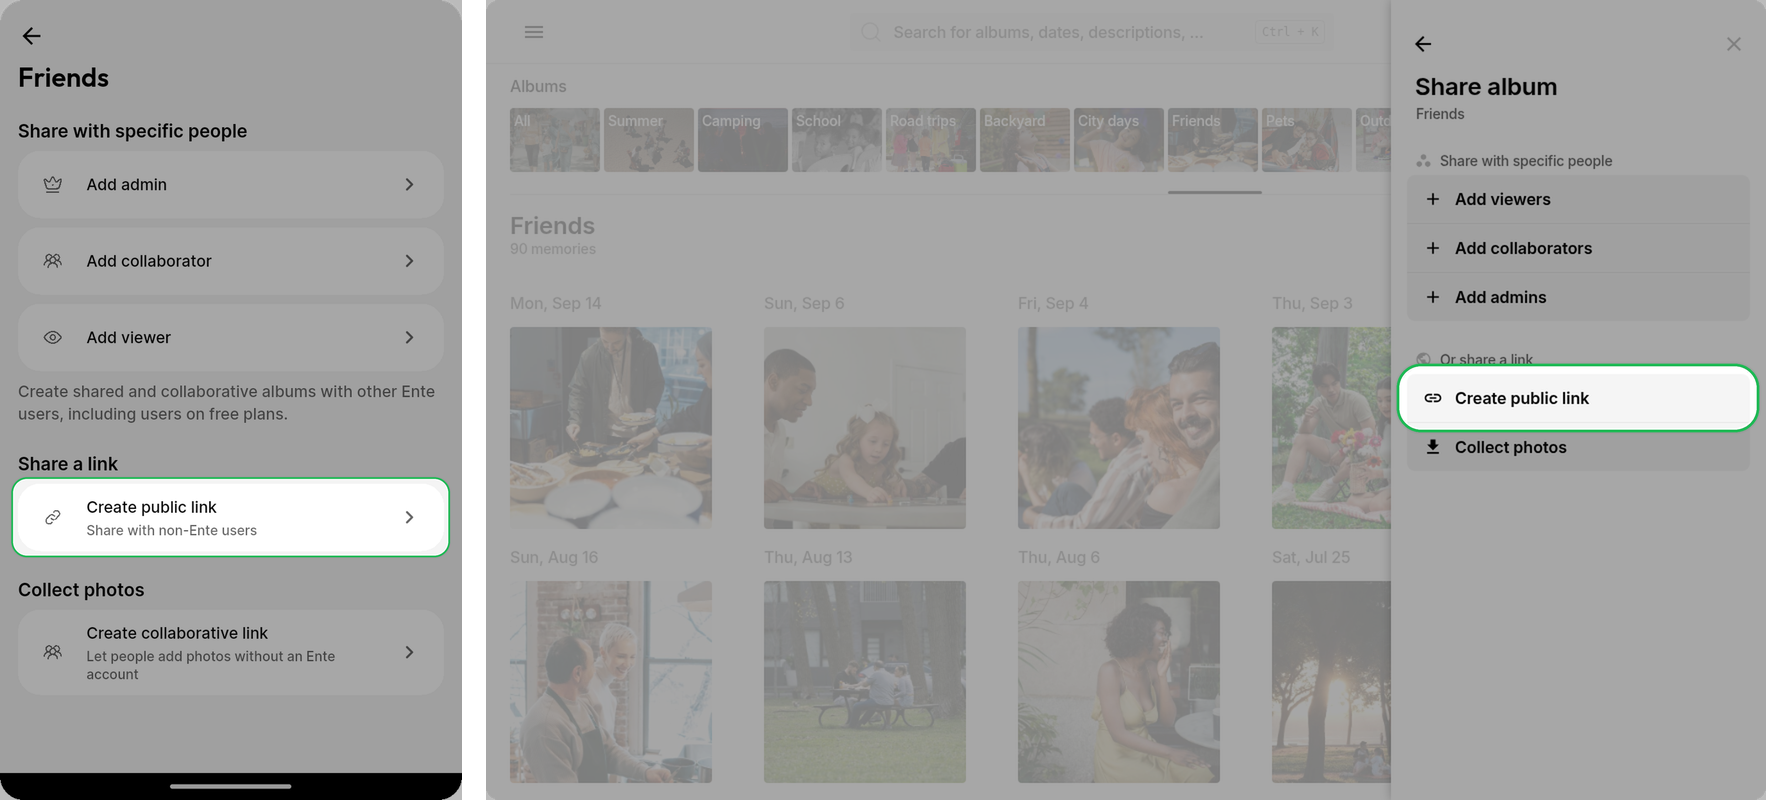Click plus icon beside Add viewers
This screenshot has height=800, width=1766.
pyautogui.click(x=1433, y=199)
